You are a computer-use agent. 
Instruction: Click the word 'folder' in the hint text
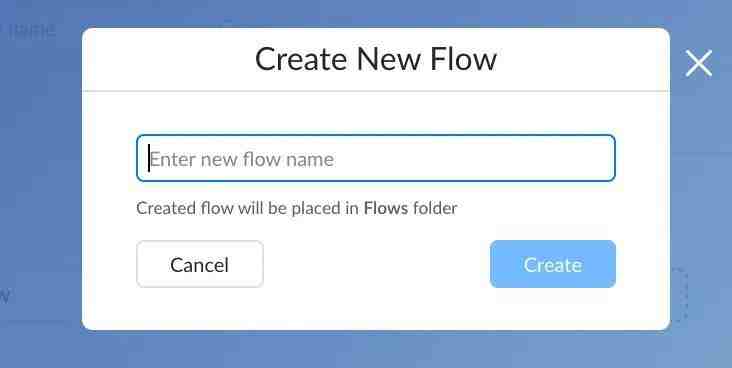click(435, 208)
